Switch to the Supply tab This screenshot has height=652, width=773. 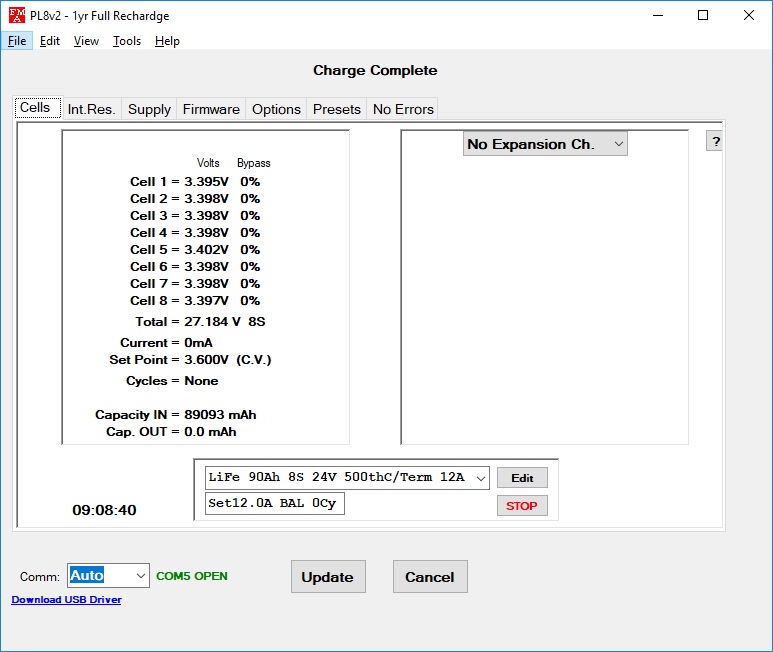click(x=149, y=109)
